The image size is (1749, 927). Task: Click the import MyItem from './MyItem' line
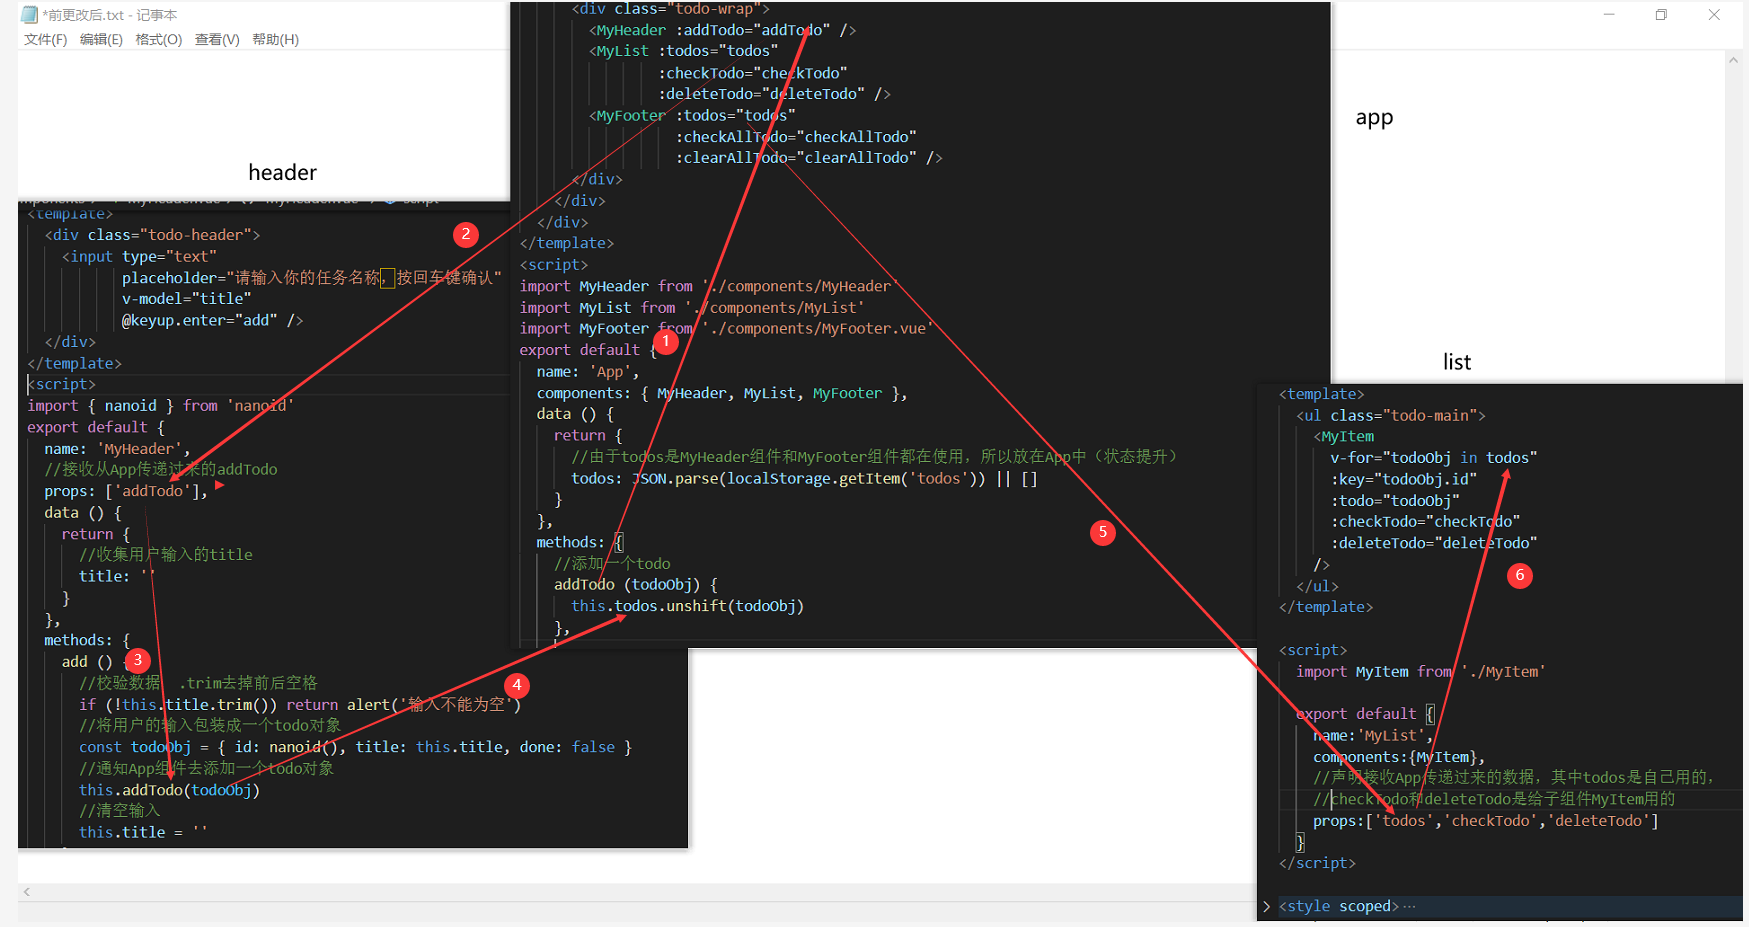click(1421, 672)
